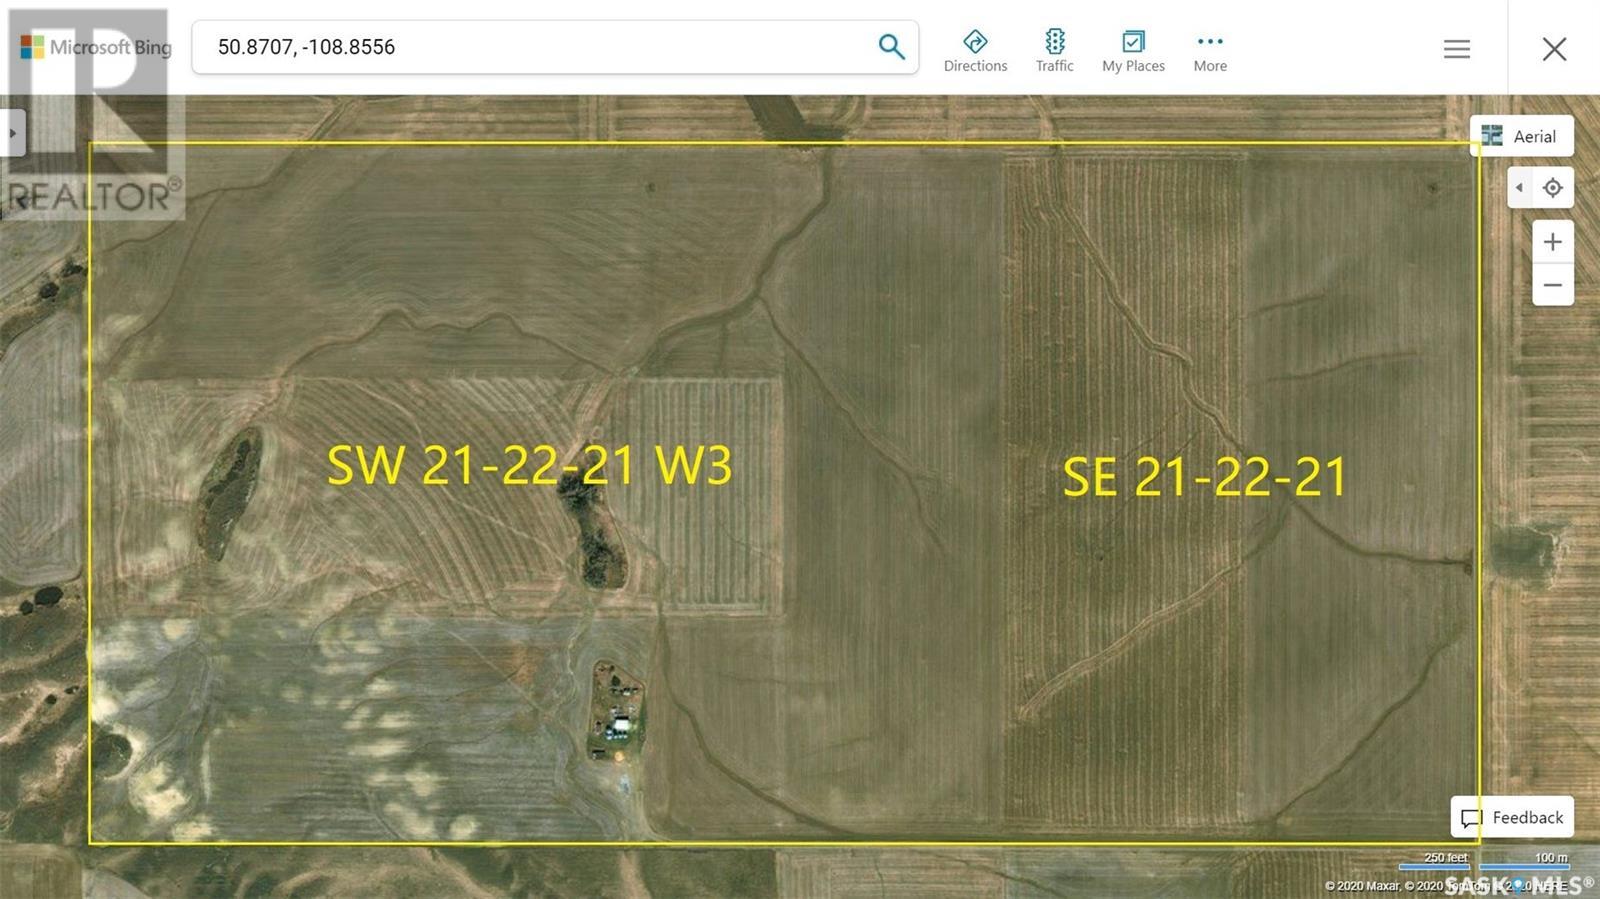Click the SE 21-22-21 map label
This screenshot has height=899, width=1600.
[1204, 477]
